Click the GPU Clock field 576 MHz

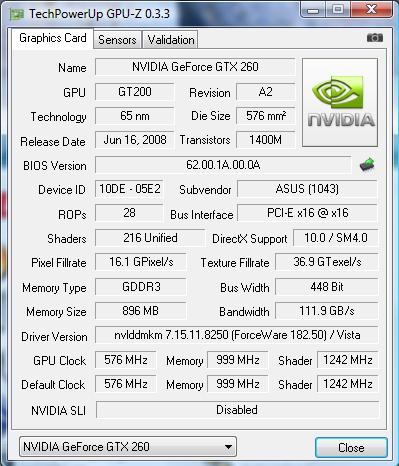click(126, 360)
